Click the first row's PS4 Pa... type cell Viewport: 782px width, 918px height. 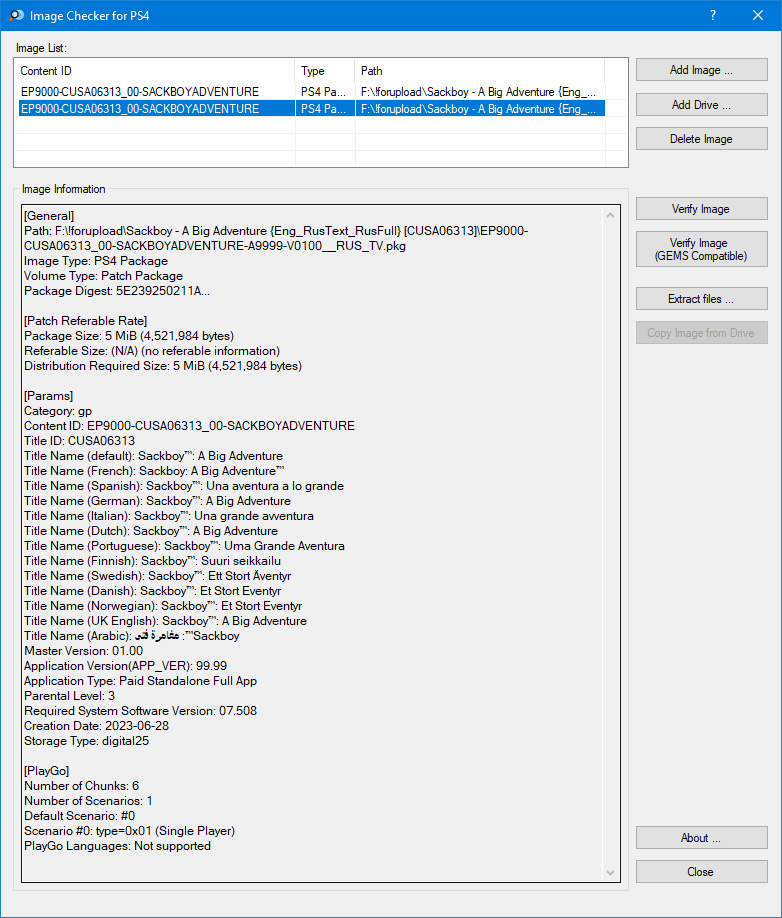(x=323, y=92)
